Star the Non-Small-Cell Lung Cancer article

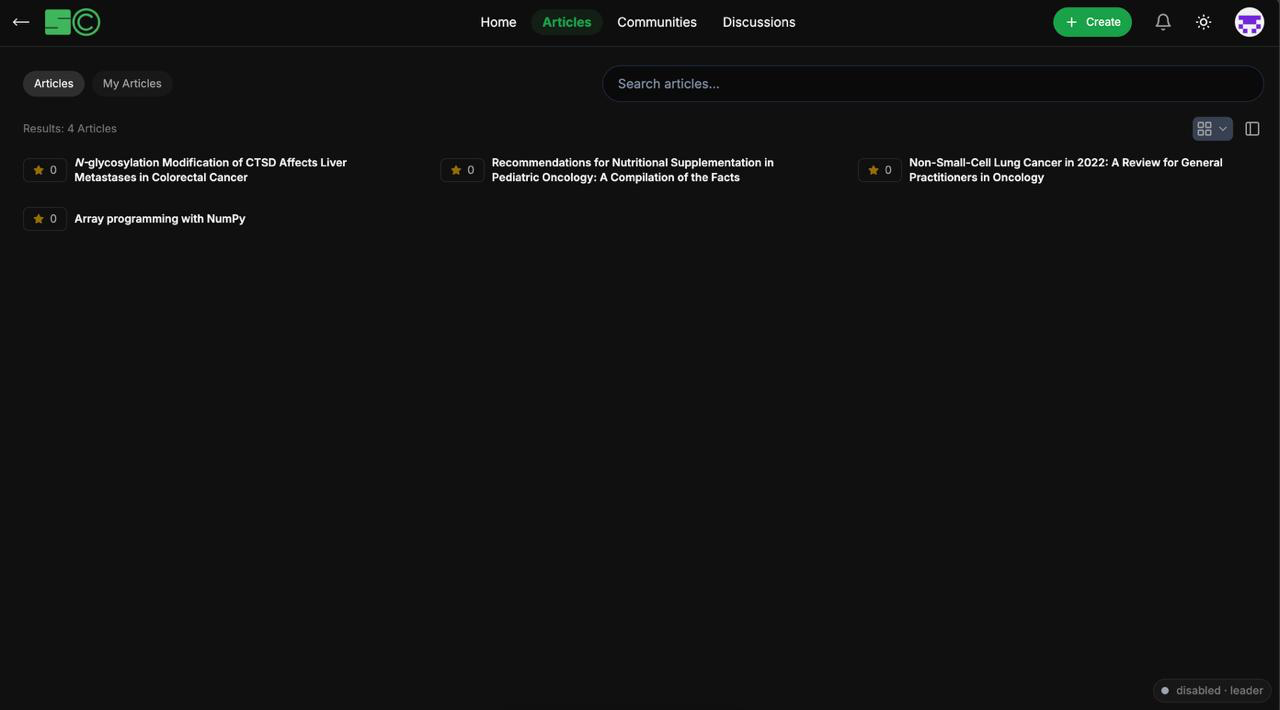tap(879, 170)
